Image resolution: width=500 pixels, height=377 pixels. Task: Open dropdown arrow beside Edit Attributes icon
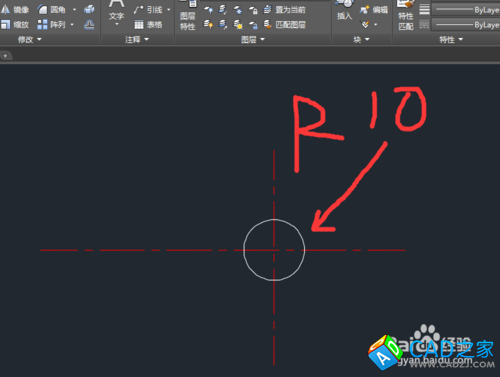376,25
